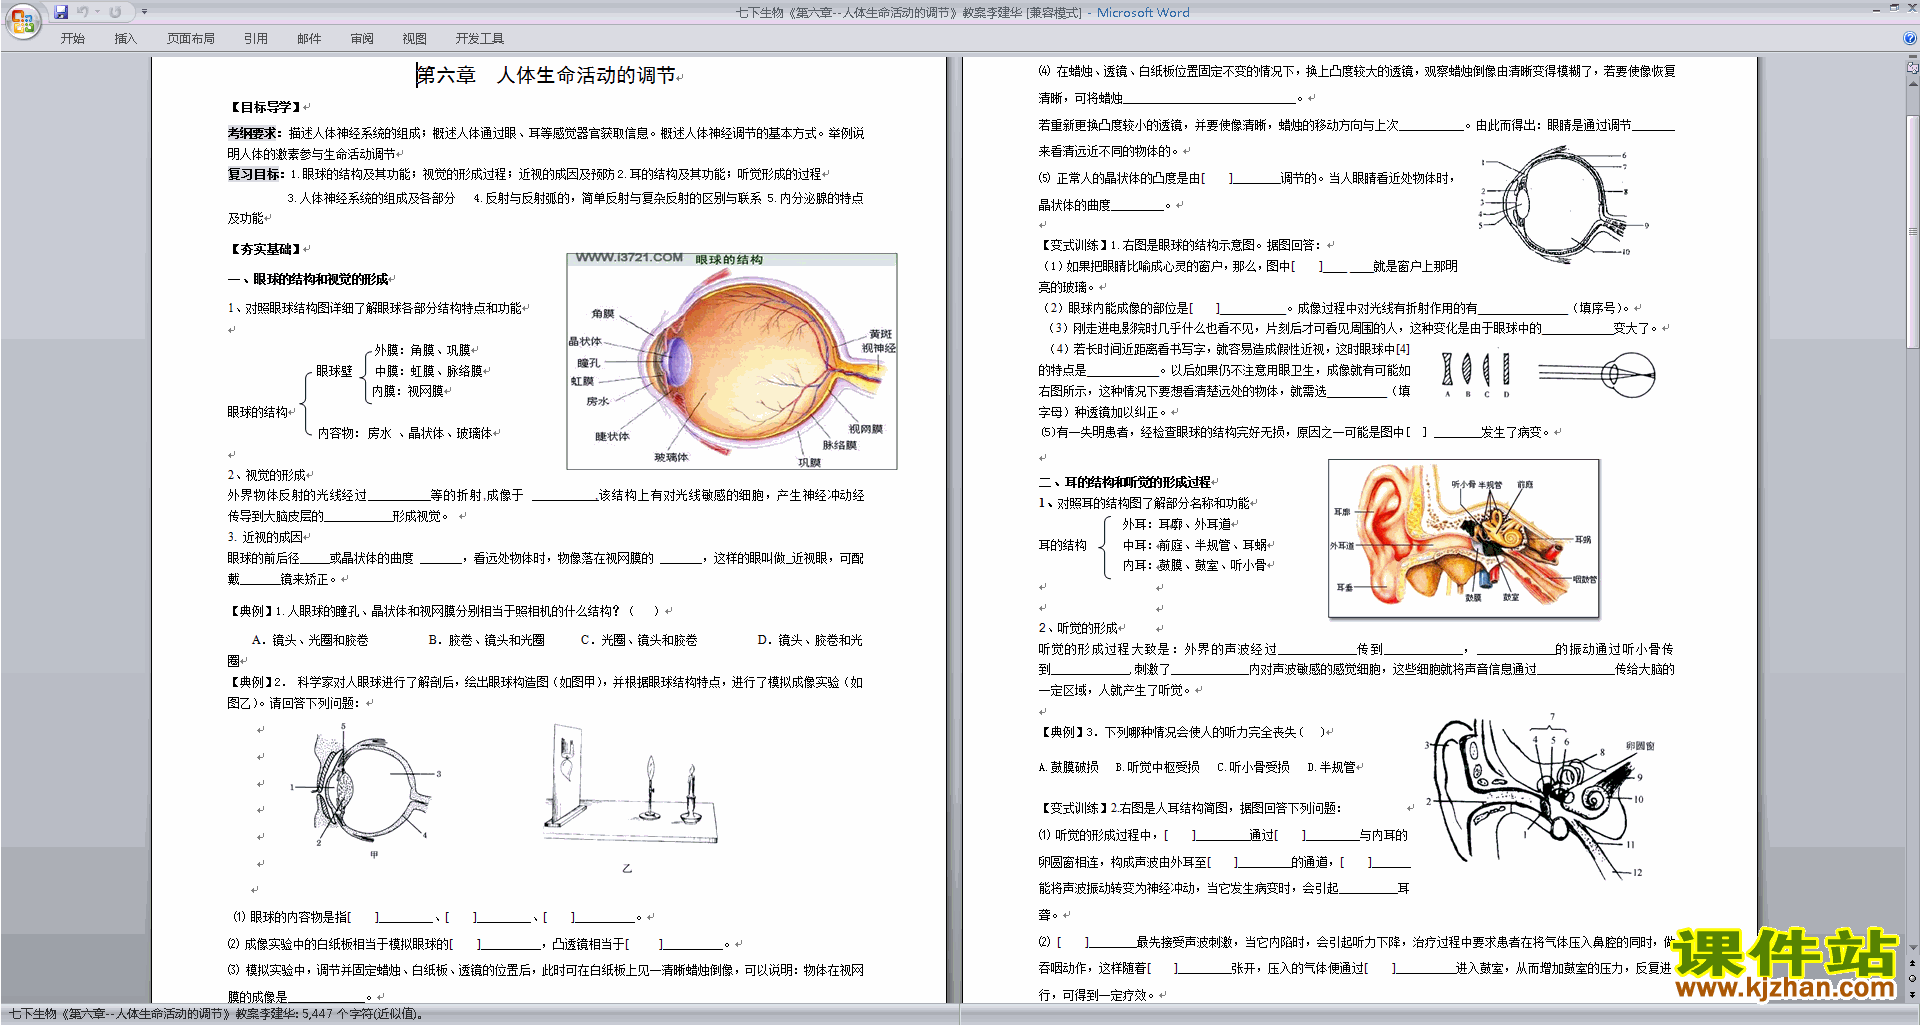Click the scrollbar up arrow

pyautogui.click(x=1912, y=82)
